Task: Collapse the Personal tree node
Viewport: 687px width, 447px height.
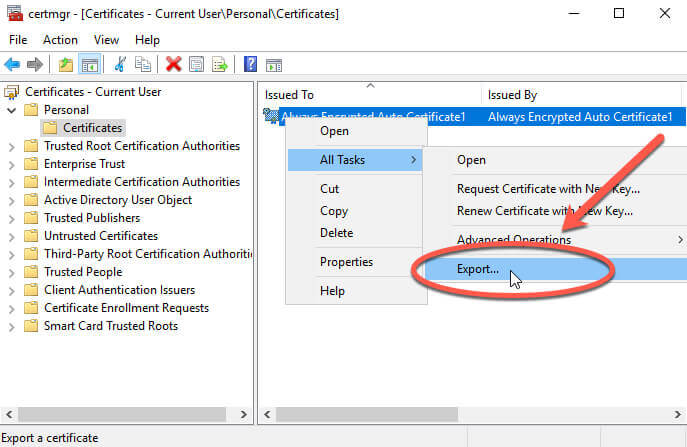Action: pos(12,110)
